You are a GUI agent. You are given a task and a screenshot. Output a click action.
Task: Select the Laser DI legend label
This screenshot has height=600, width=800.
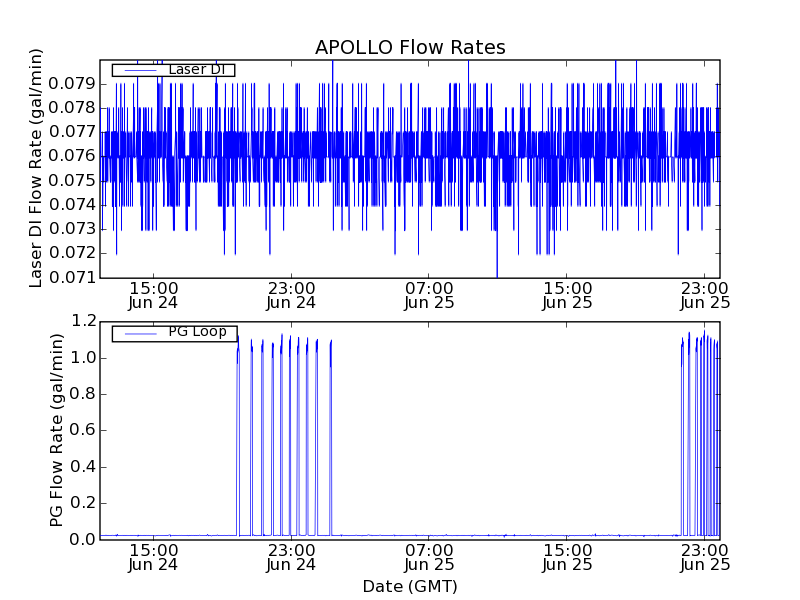tap(200, 70)
